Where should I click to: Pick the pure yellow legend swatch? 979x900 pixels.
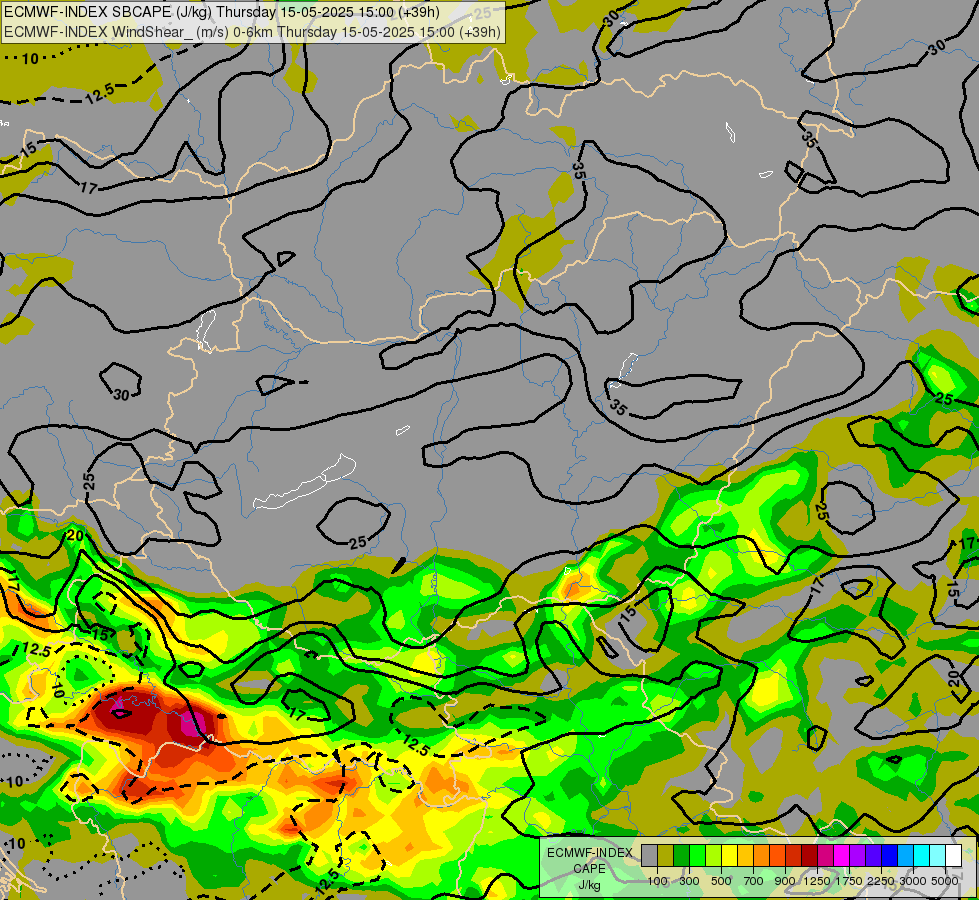point(729,855)
